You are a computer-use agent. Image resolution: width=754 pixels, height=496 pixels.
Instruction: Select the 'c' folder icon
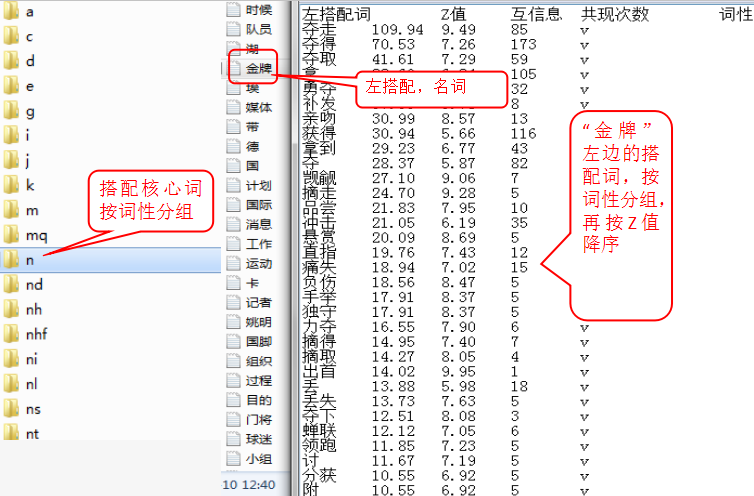click(x=11, y=36)
